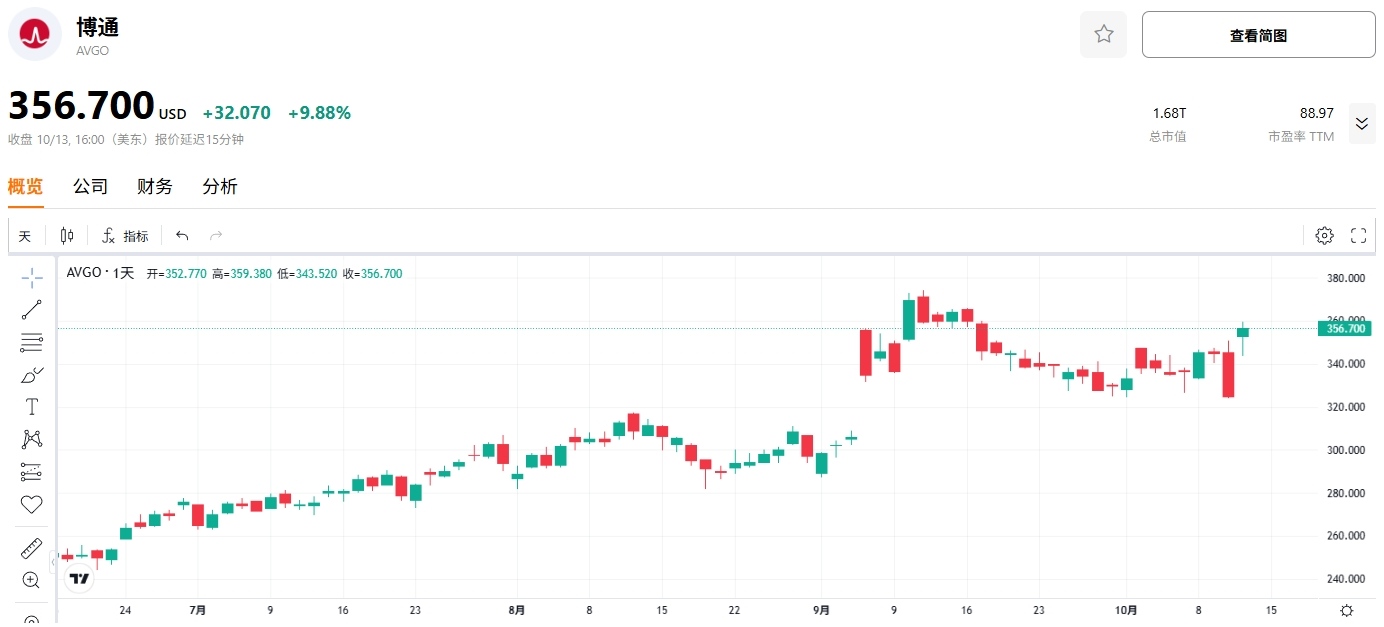
Task: Activate the ruler measure tool
Action: pos(32,548)
